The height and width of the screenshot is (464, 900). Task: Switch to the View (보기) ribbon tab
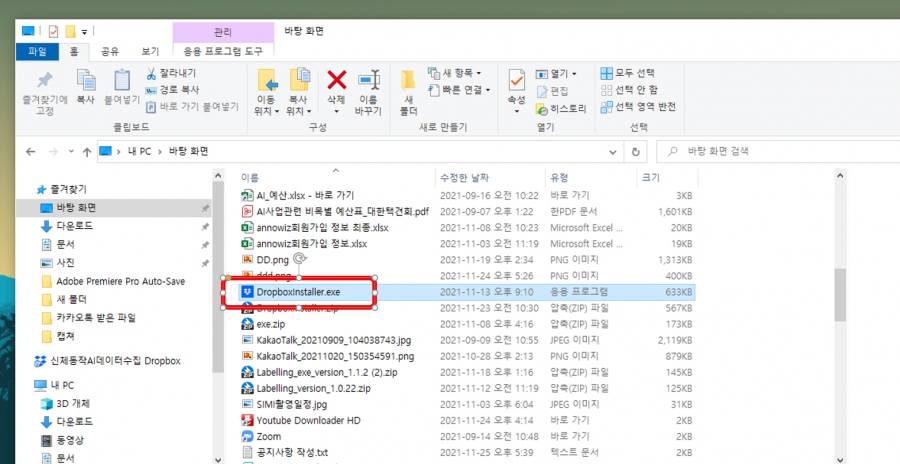(150, 51)
